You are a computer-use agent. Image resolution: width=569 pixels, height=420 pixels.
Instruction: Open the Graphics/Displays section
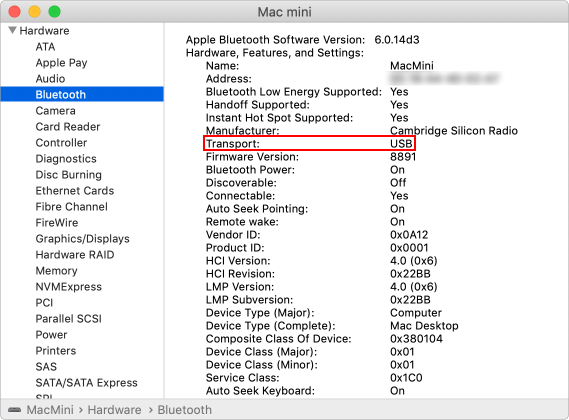coord(82,238)
